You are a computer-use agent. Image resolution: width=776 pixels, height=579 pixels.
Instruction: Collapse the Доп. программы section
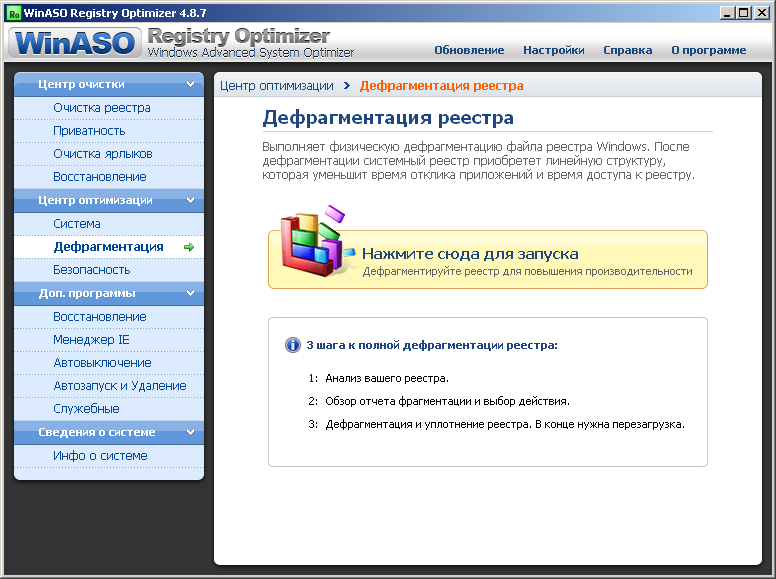190,293
